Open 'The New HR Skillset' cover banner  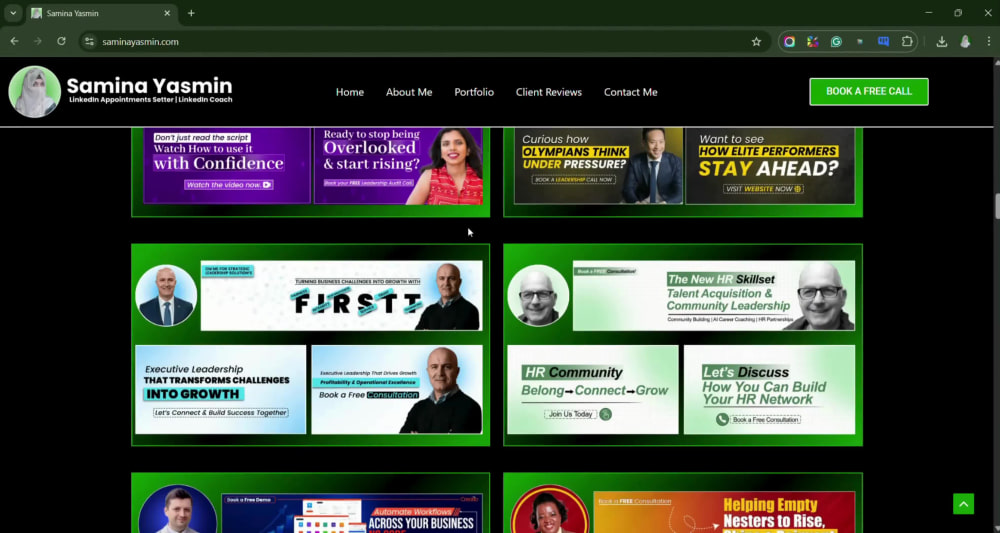click(714, 295)
